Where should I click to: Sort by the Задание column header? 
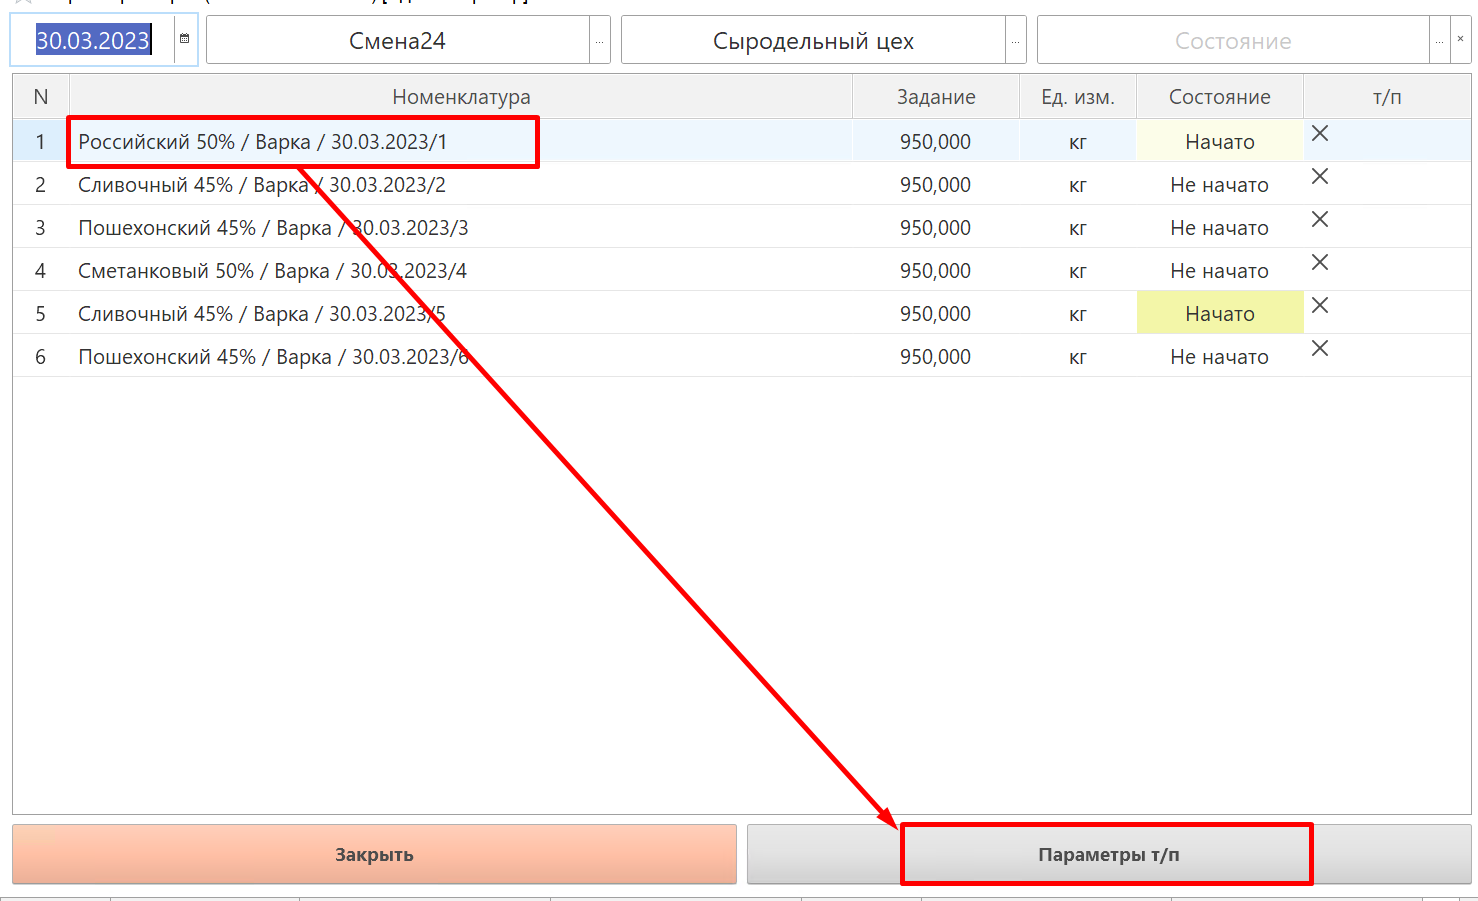(936, 97)
